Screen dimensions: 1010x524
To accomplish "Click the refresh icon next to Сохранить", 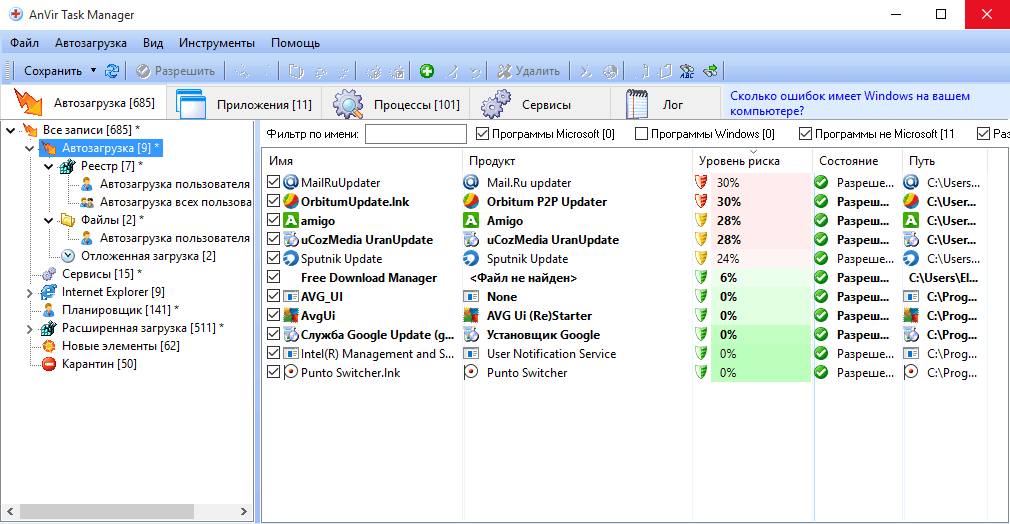I will pos(112,71).
